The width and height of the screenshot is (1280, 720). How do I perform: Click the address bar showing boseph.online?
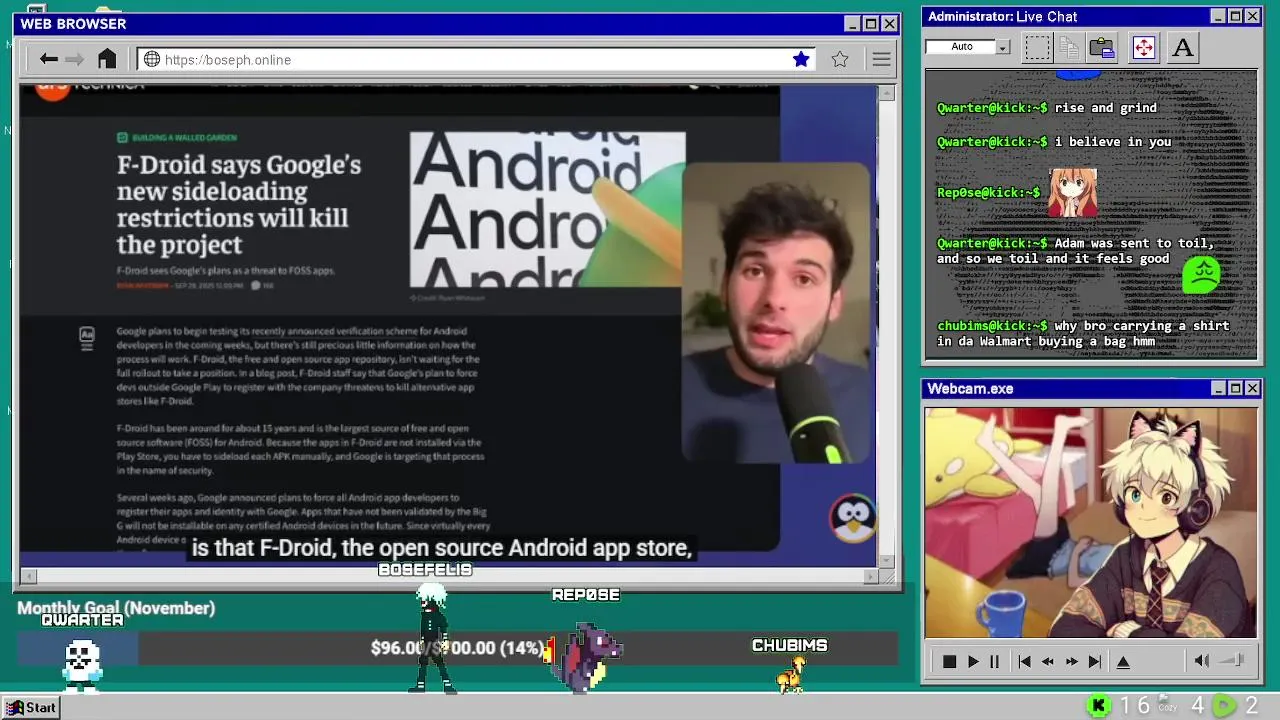[x=476, y=59]
